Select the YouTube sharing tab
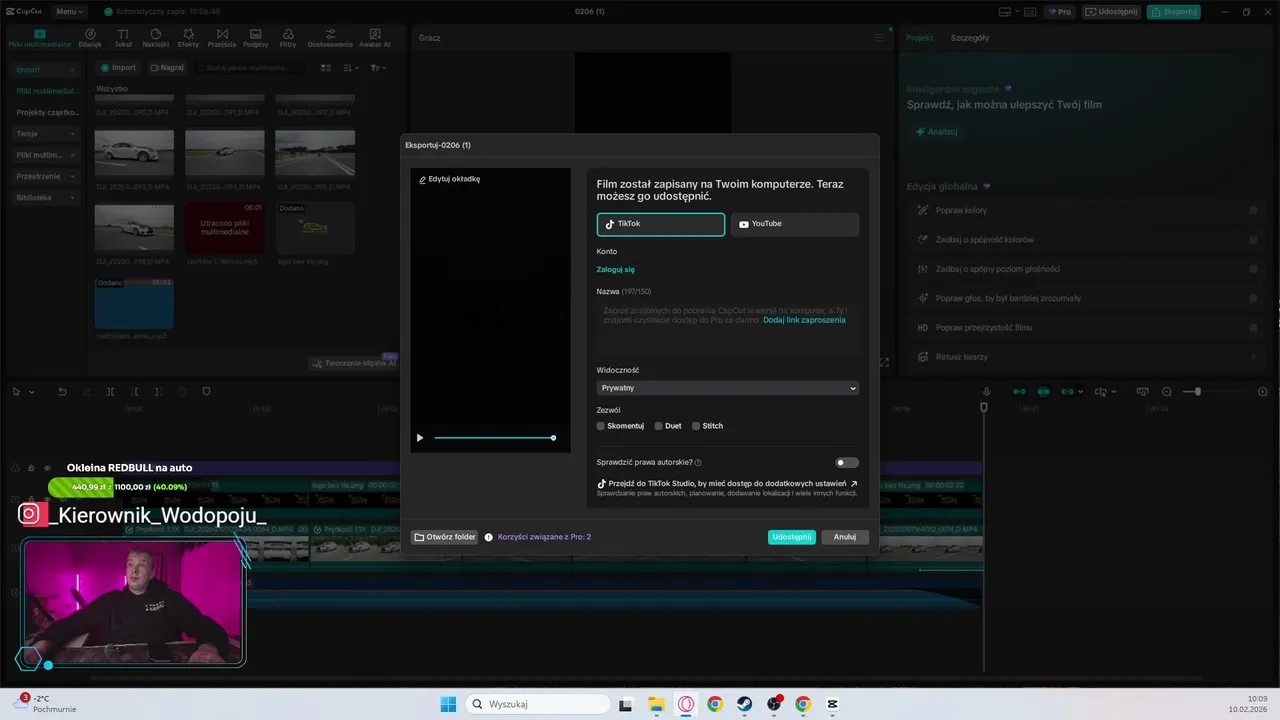 pyautogui.click(x=795, y=224)
